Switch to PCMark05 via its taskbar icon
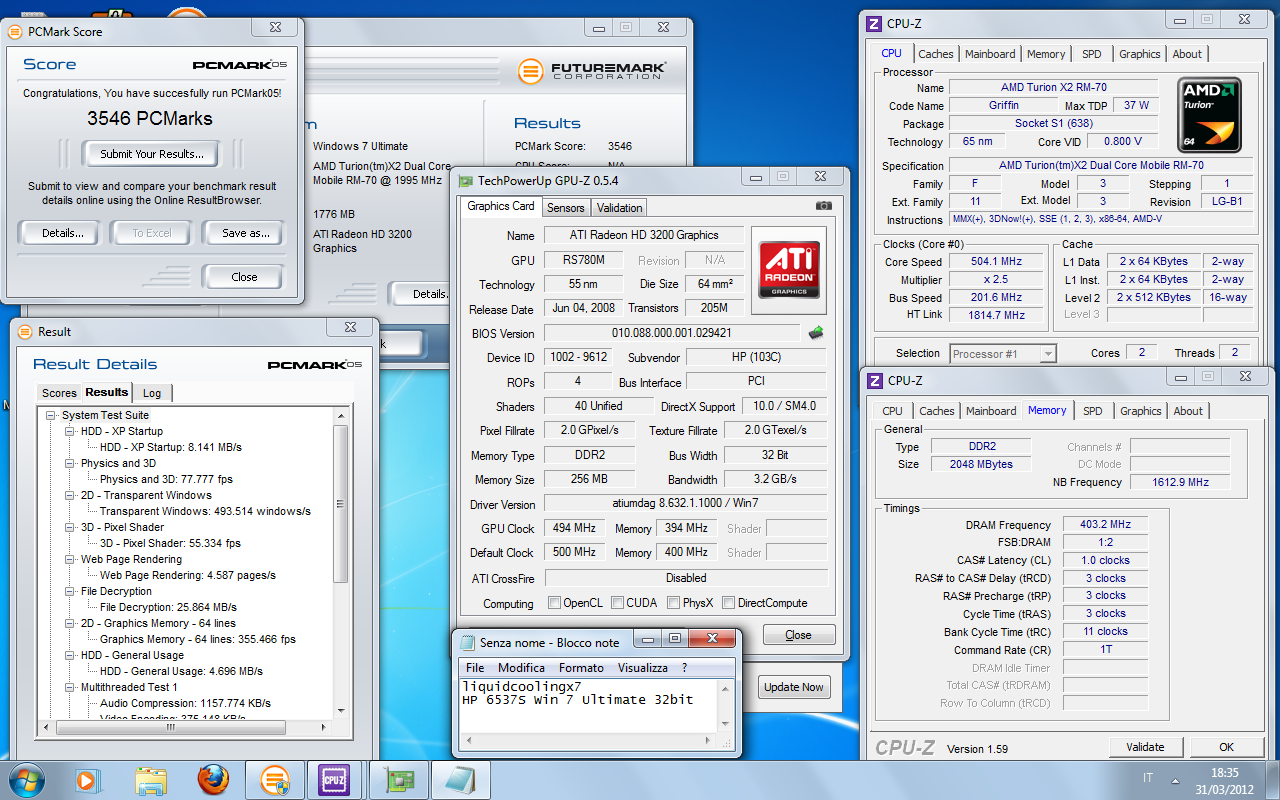 click(273, 779)
